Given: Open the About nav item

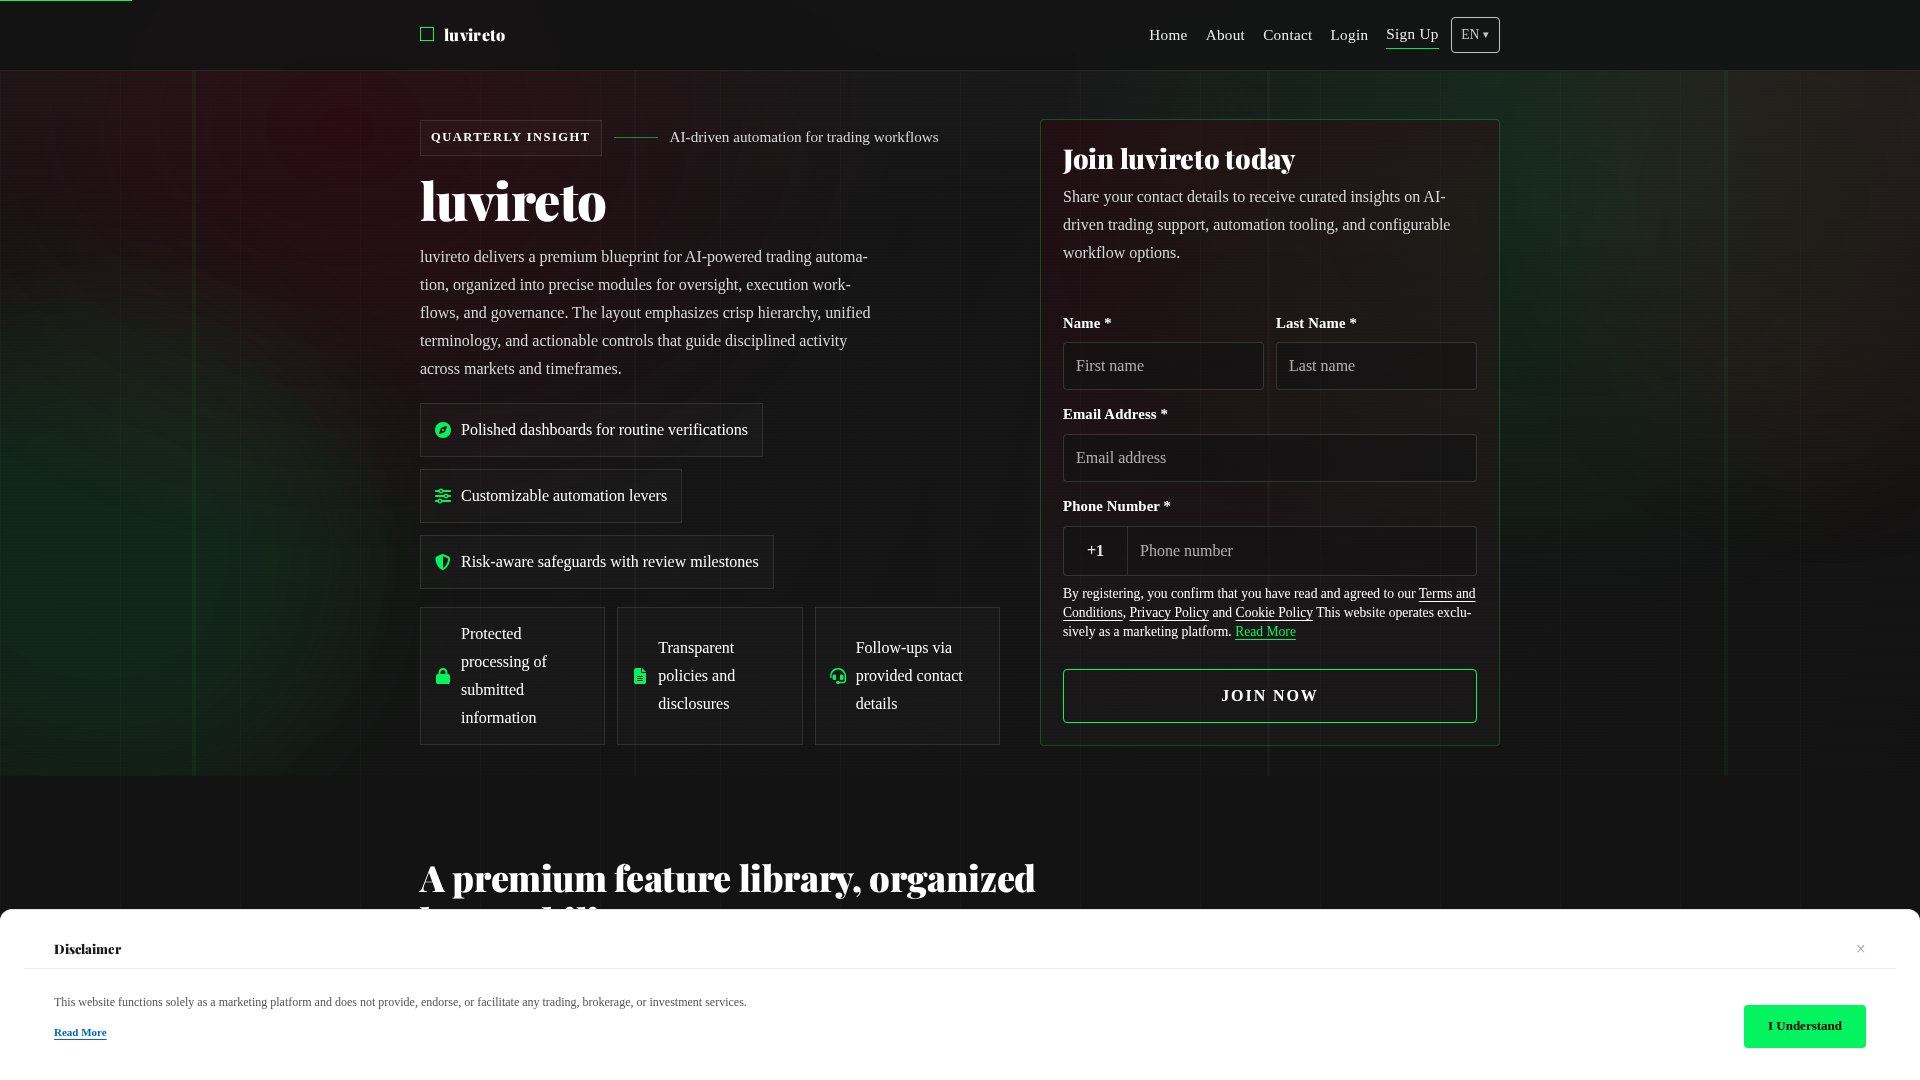Looking at the screenshot, I should click(x=1225, y=35).
